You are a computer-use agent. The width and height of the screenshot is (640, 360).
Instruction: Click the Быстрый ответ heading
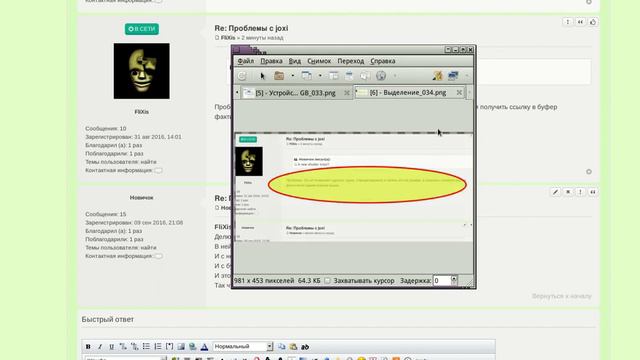point(107,319)
